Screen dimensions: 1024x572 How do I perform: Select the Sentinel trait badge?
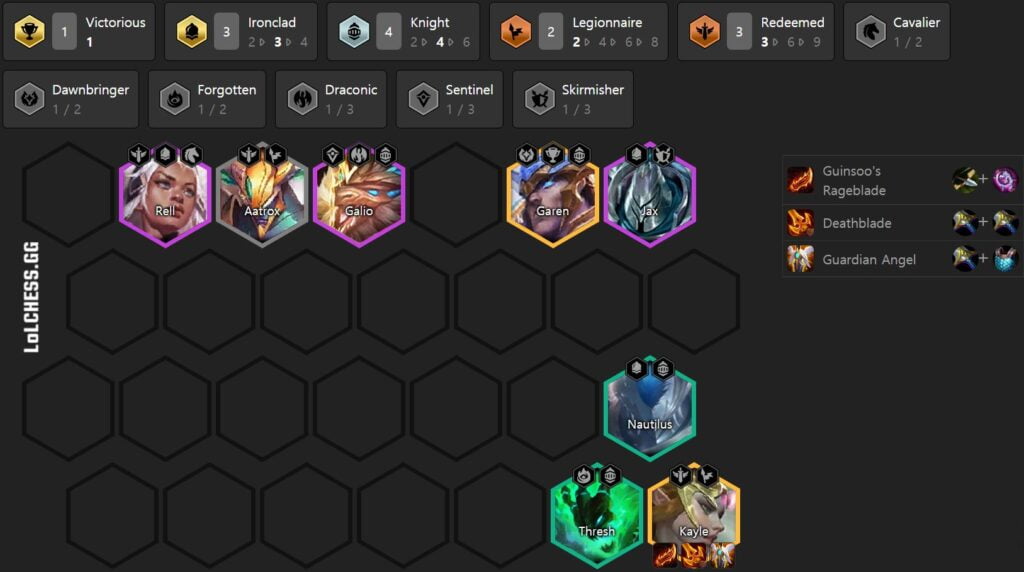click(x=449, y=99)
